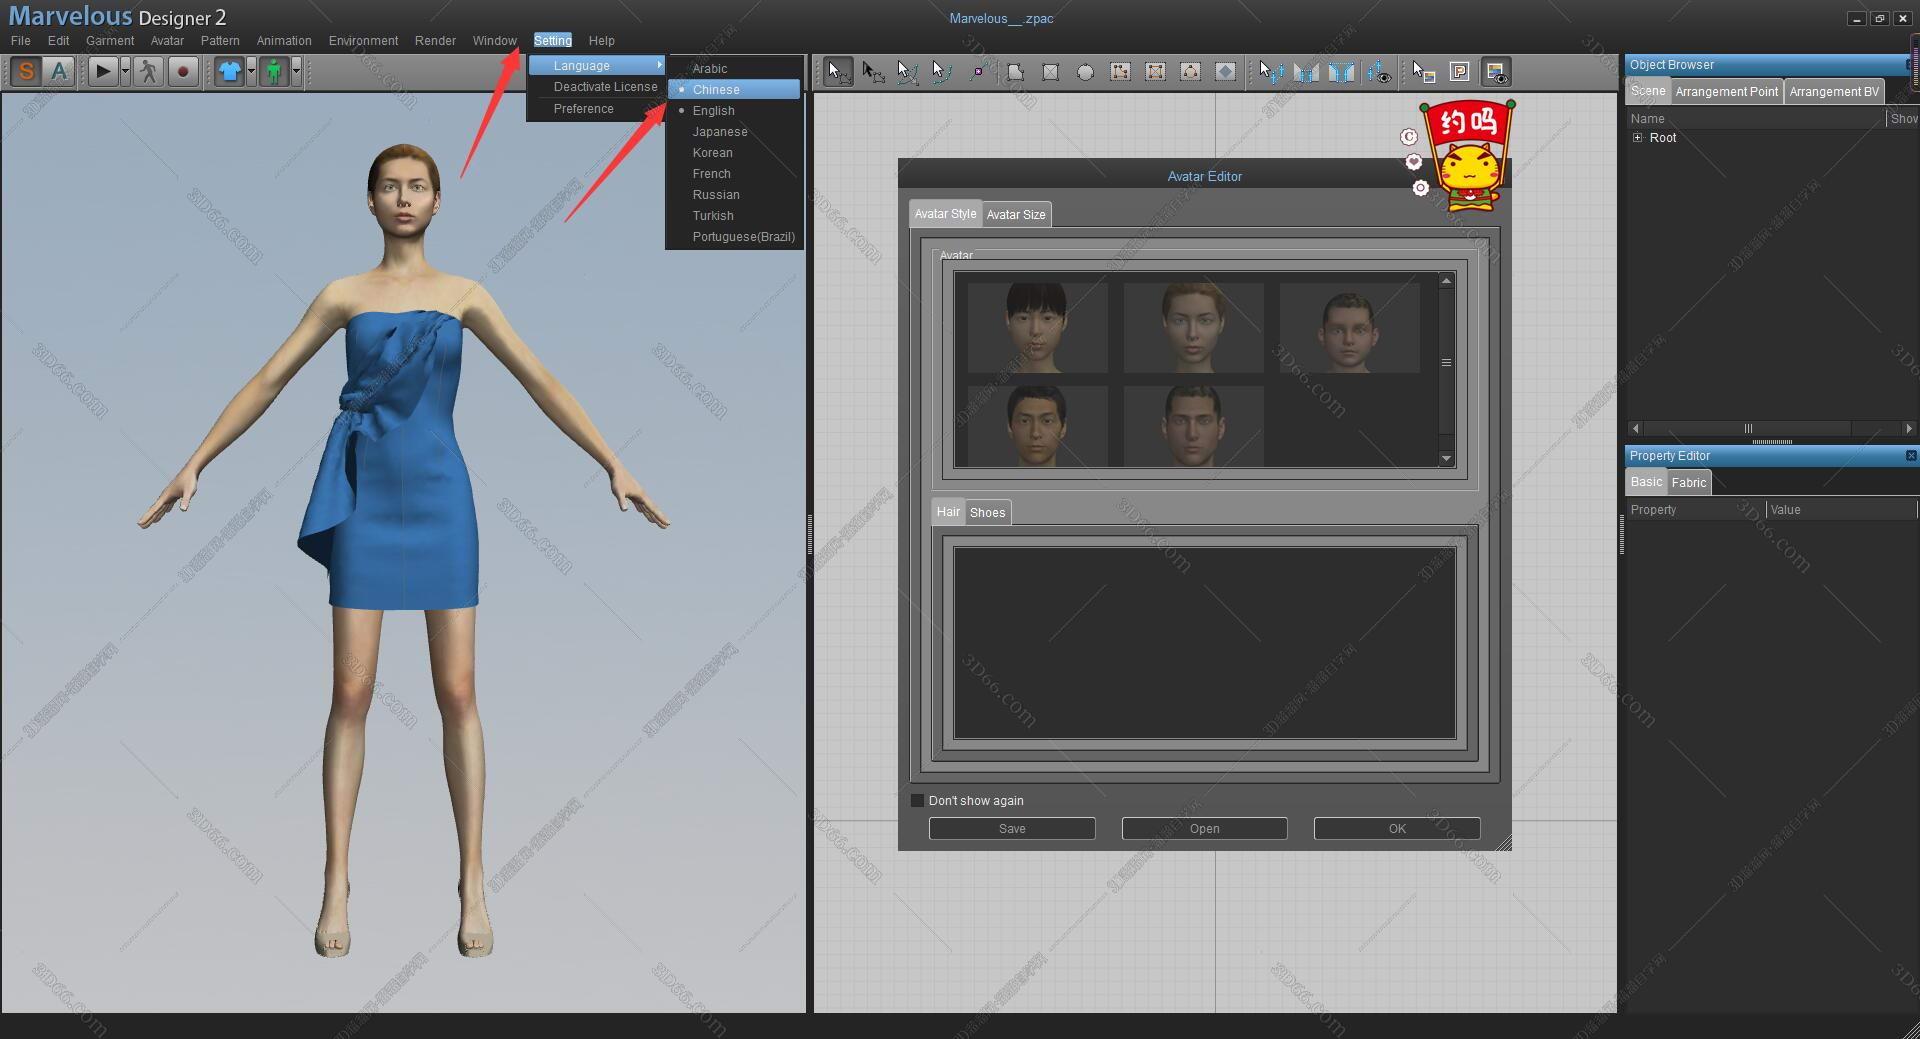Click the green avatar display icon

pos(274,71)
